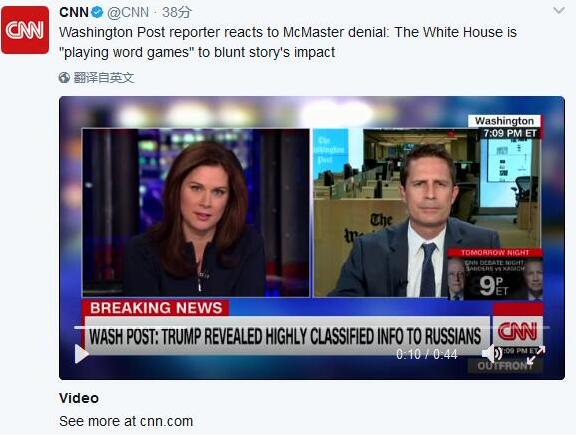Click the CNN logo inside the video
Image resolution: width=578 pixels, height=436 pixels.
tap(517, 331)
